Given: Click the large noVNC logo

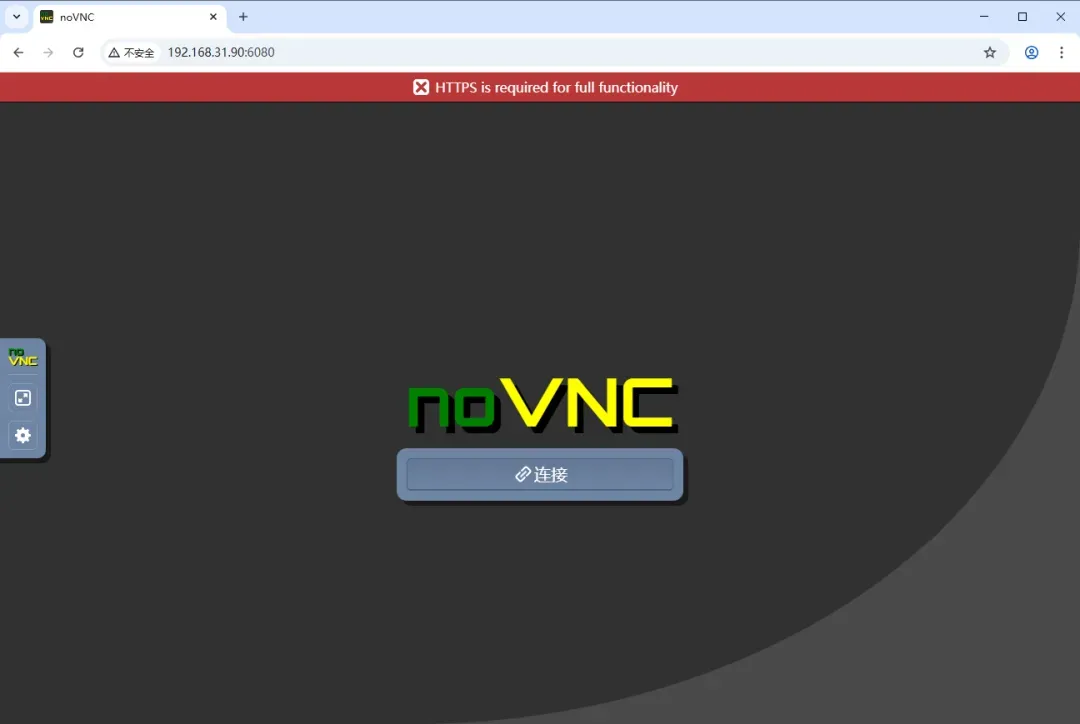Looking at the screenshot, I should tap(543, 406).
